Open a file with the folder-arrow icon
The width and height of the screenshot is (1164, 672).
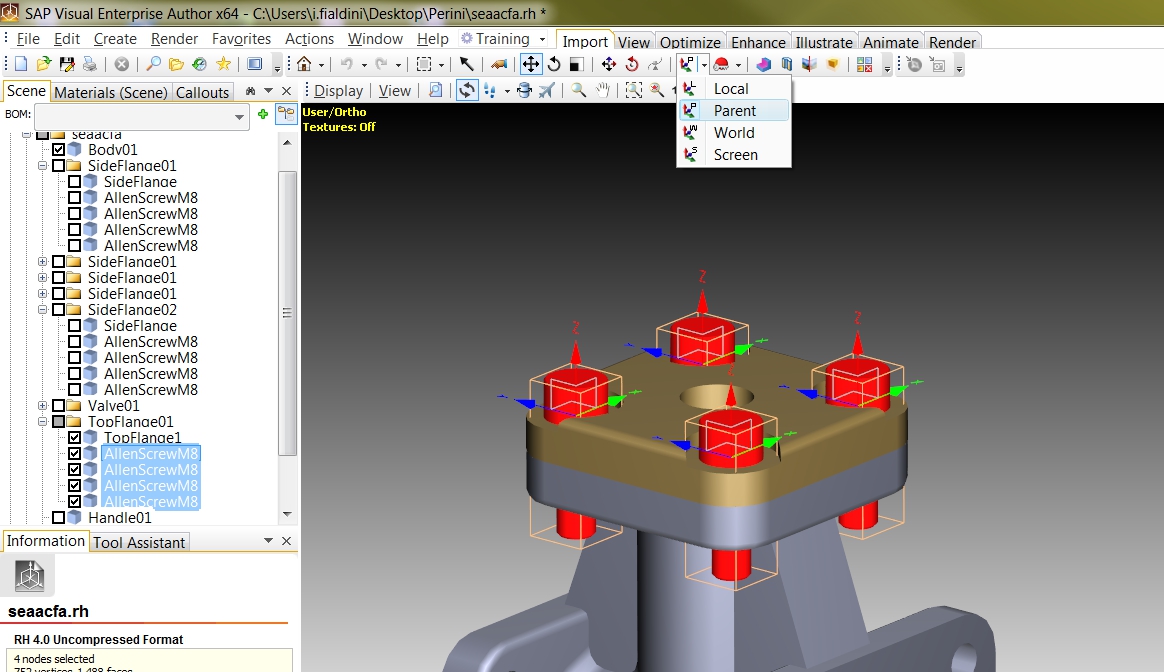pos(44,65)
